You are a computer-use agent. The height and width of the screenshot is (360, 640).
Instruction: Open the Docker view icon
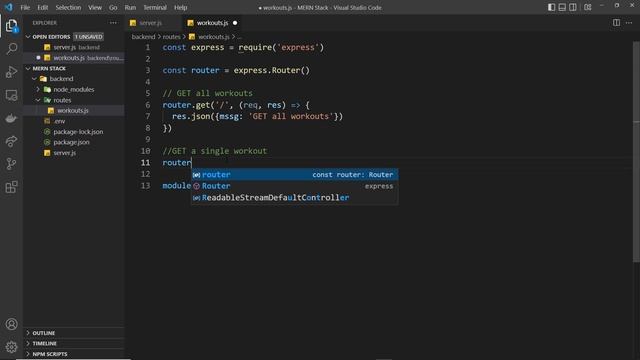coord(11,118)
